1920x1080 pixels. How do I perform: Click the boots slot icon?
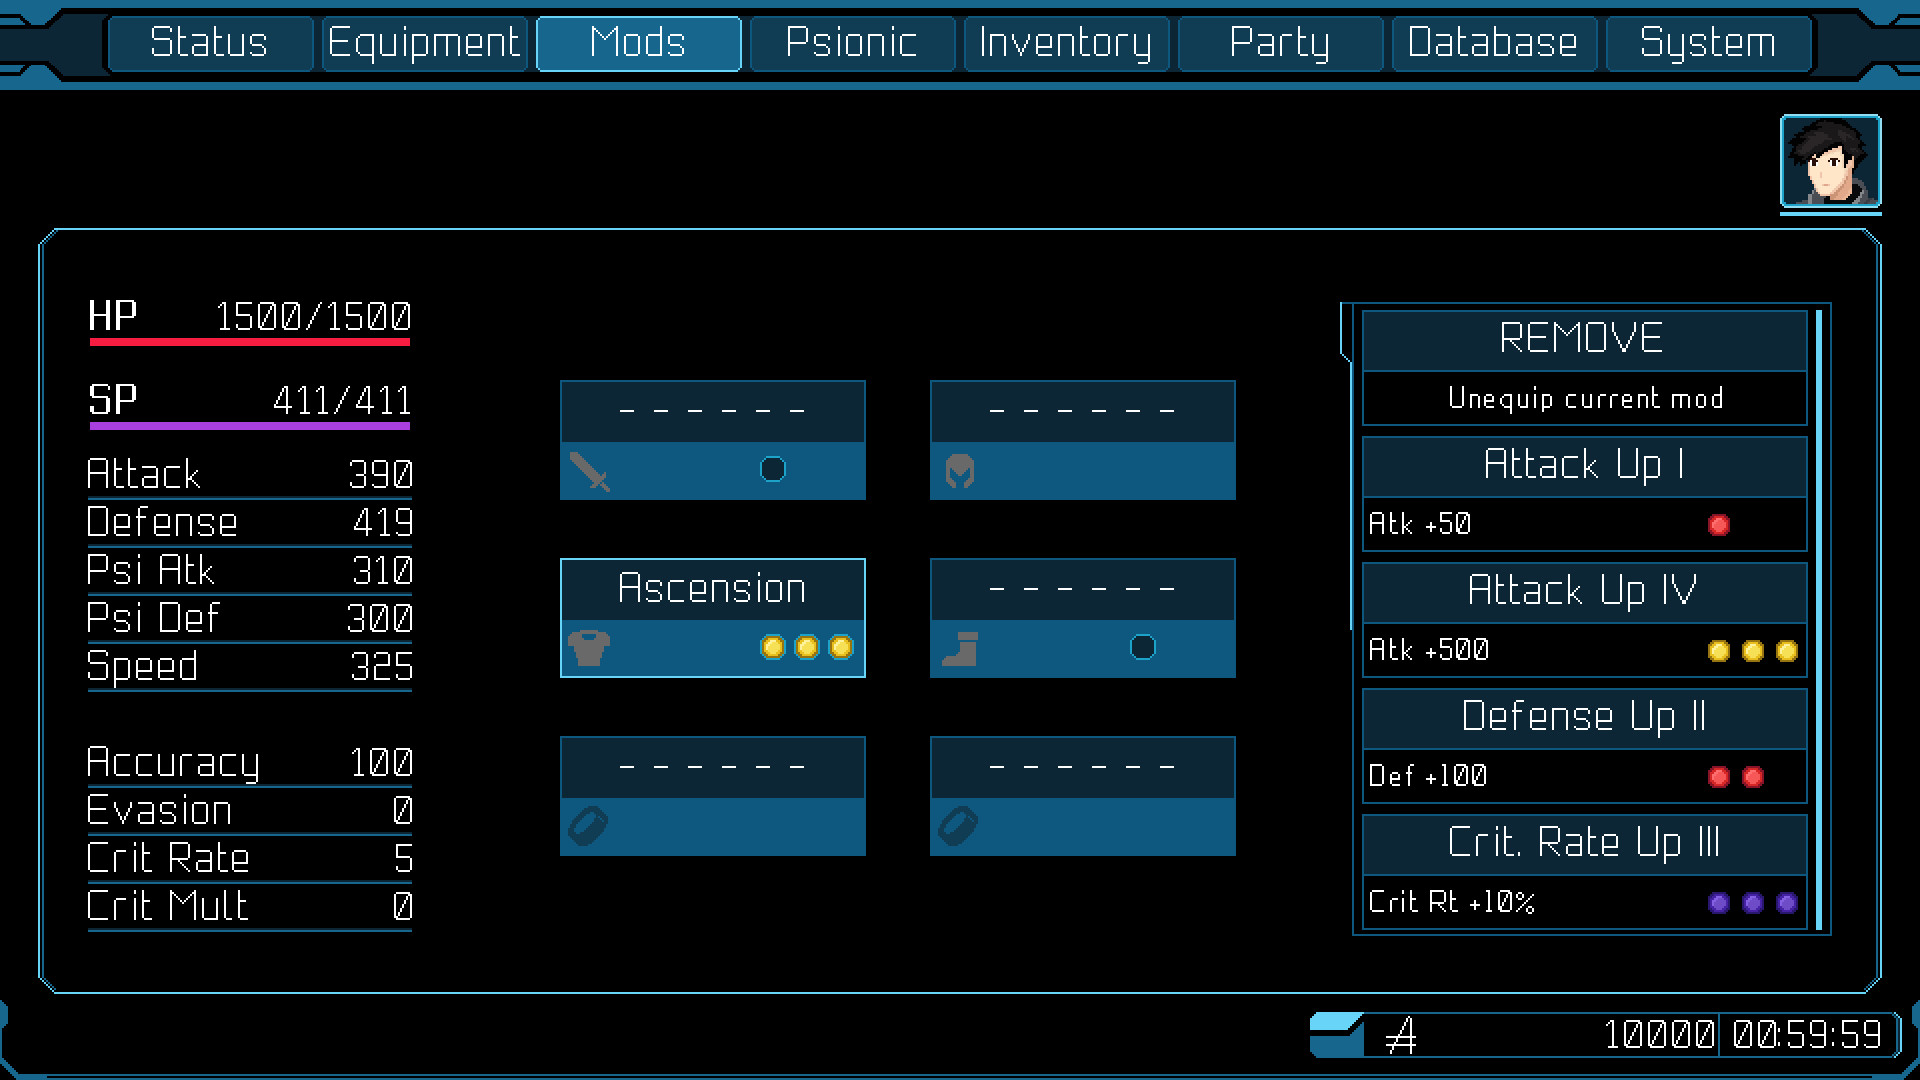[960, 649]
